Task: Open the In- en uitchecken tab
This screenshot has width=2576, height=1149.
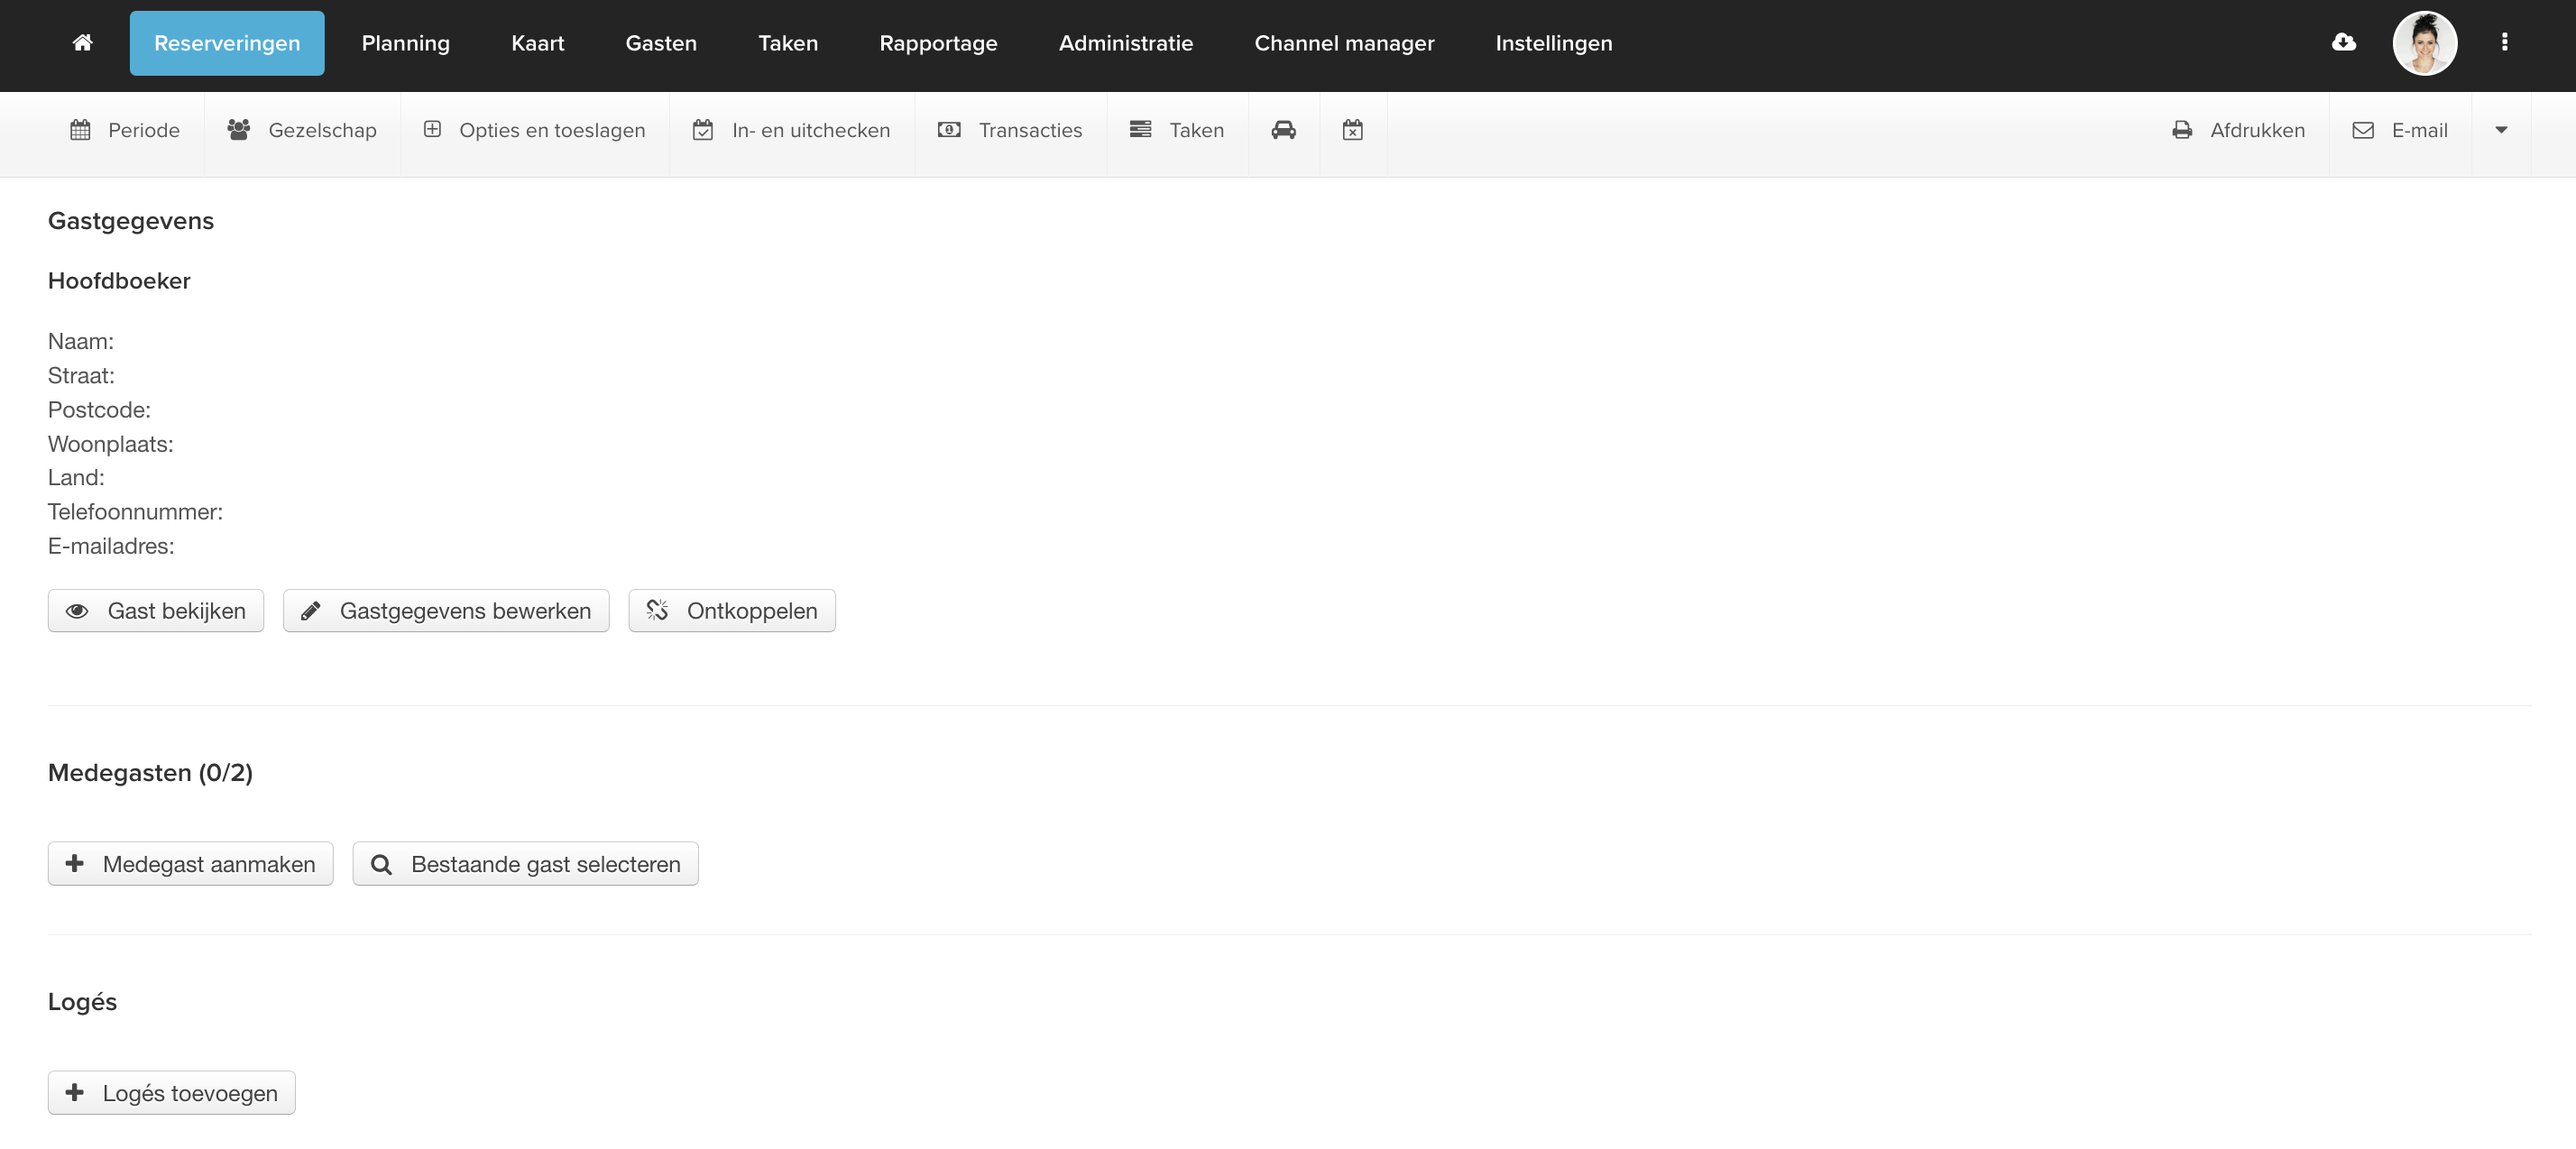Action: pyautogui.click(x=792, y=130)
